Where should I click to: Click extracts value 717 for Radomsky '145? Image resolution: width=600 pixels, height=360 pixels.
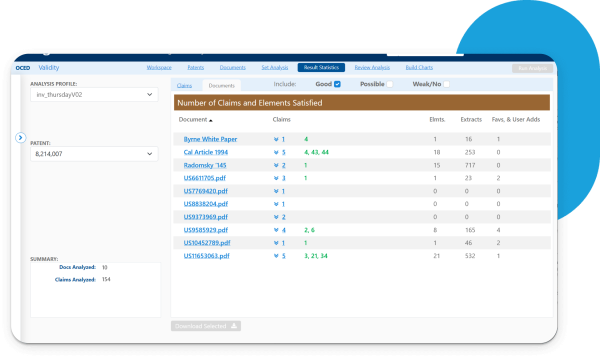tap(470, 165)
